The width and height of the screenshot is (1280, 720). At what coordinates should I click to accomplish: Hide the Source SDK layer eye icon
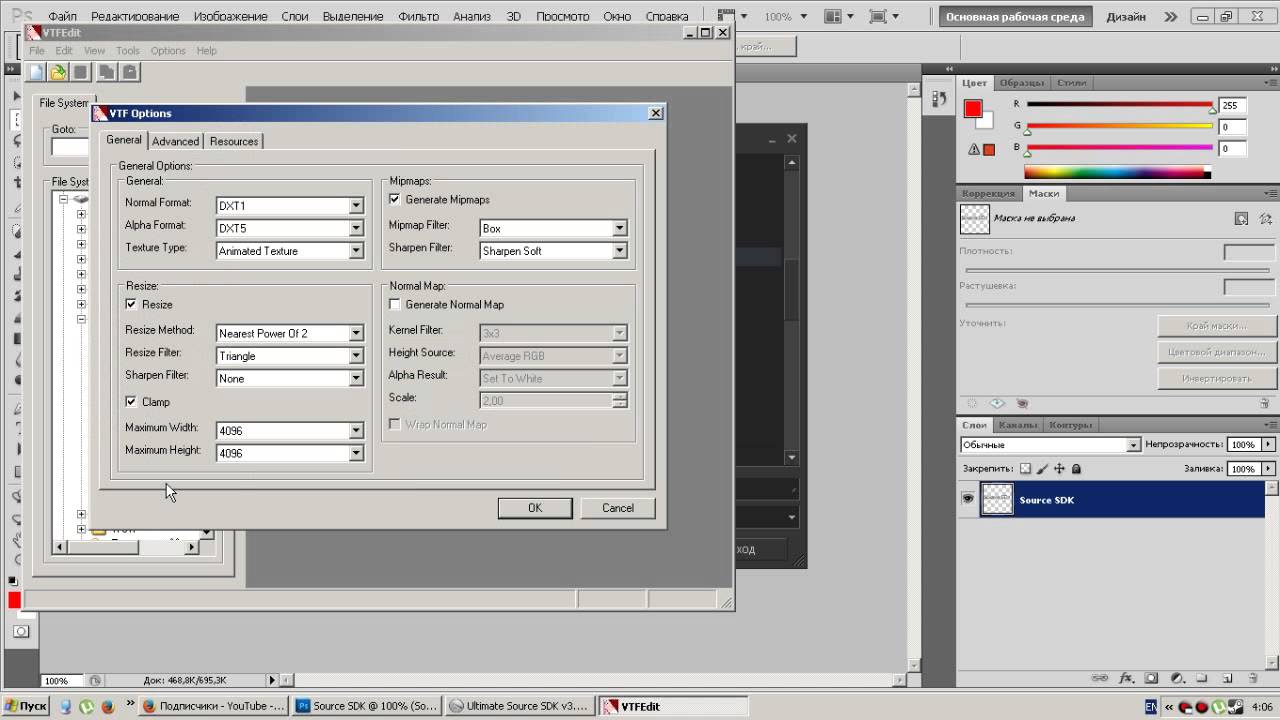(x=967, y=499)
